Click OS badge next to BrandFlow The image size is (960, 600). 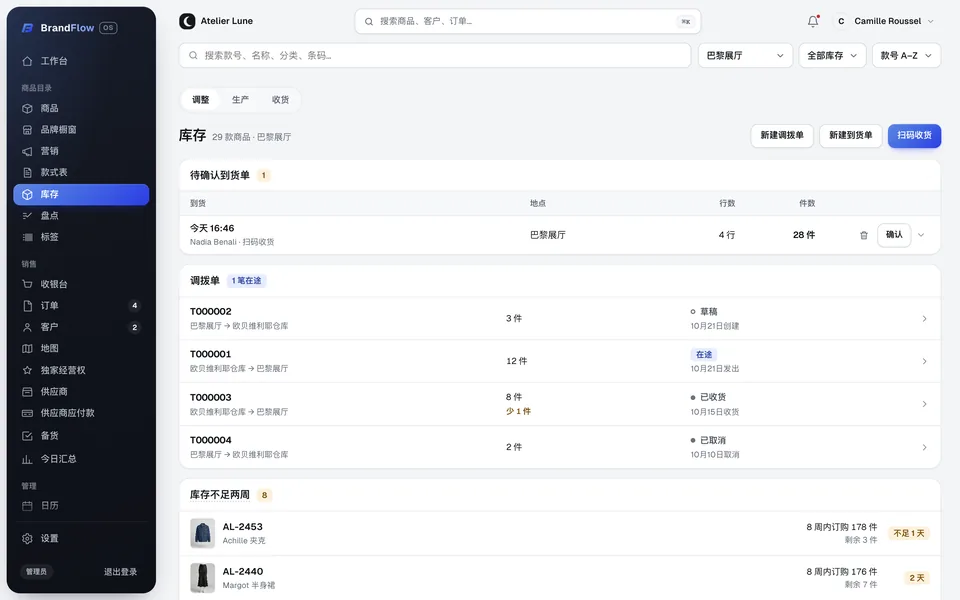point(108,28)
